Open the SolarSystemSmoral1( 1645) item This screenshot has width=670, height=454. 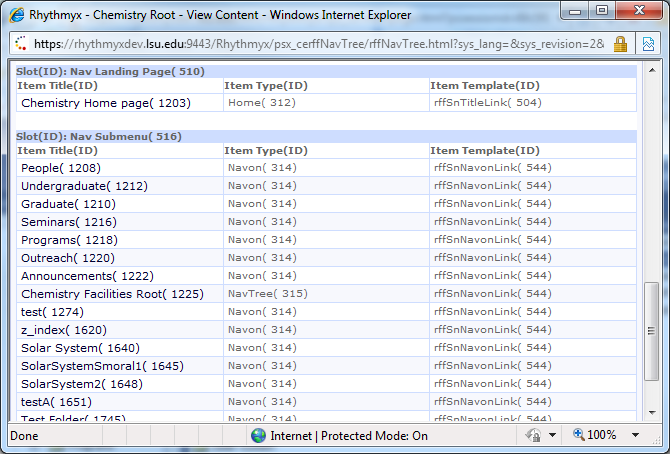click(102, 366)
